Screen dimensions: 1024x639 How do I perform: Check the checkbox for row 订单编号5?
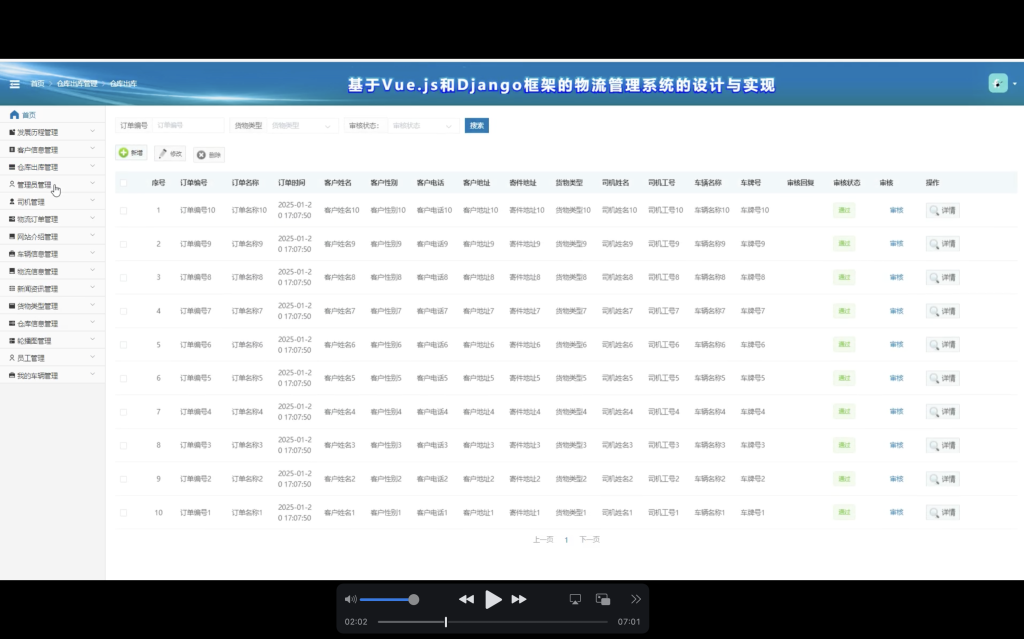tap(123, 378)
